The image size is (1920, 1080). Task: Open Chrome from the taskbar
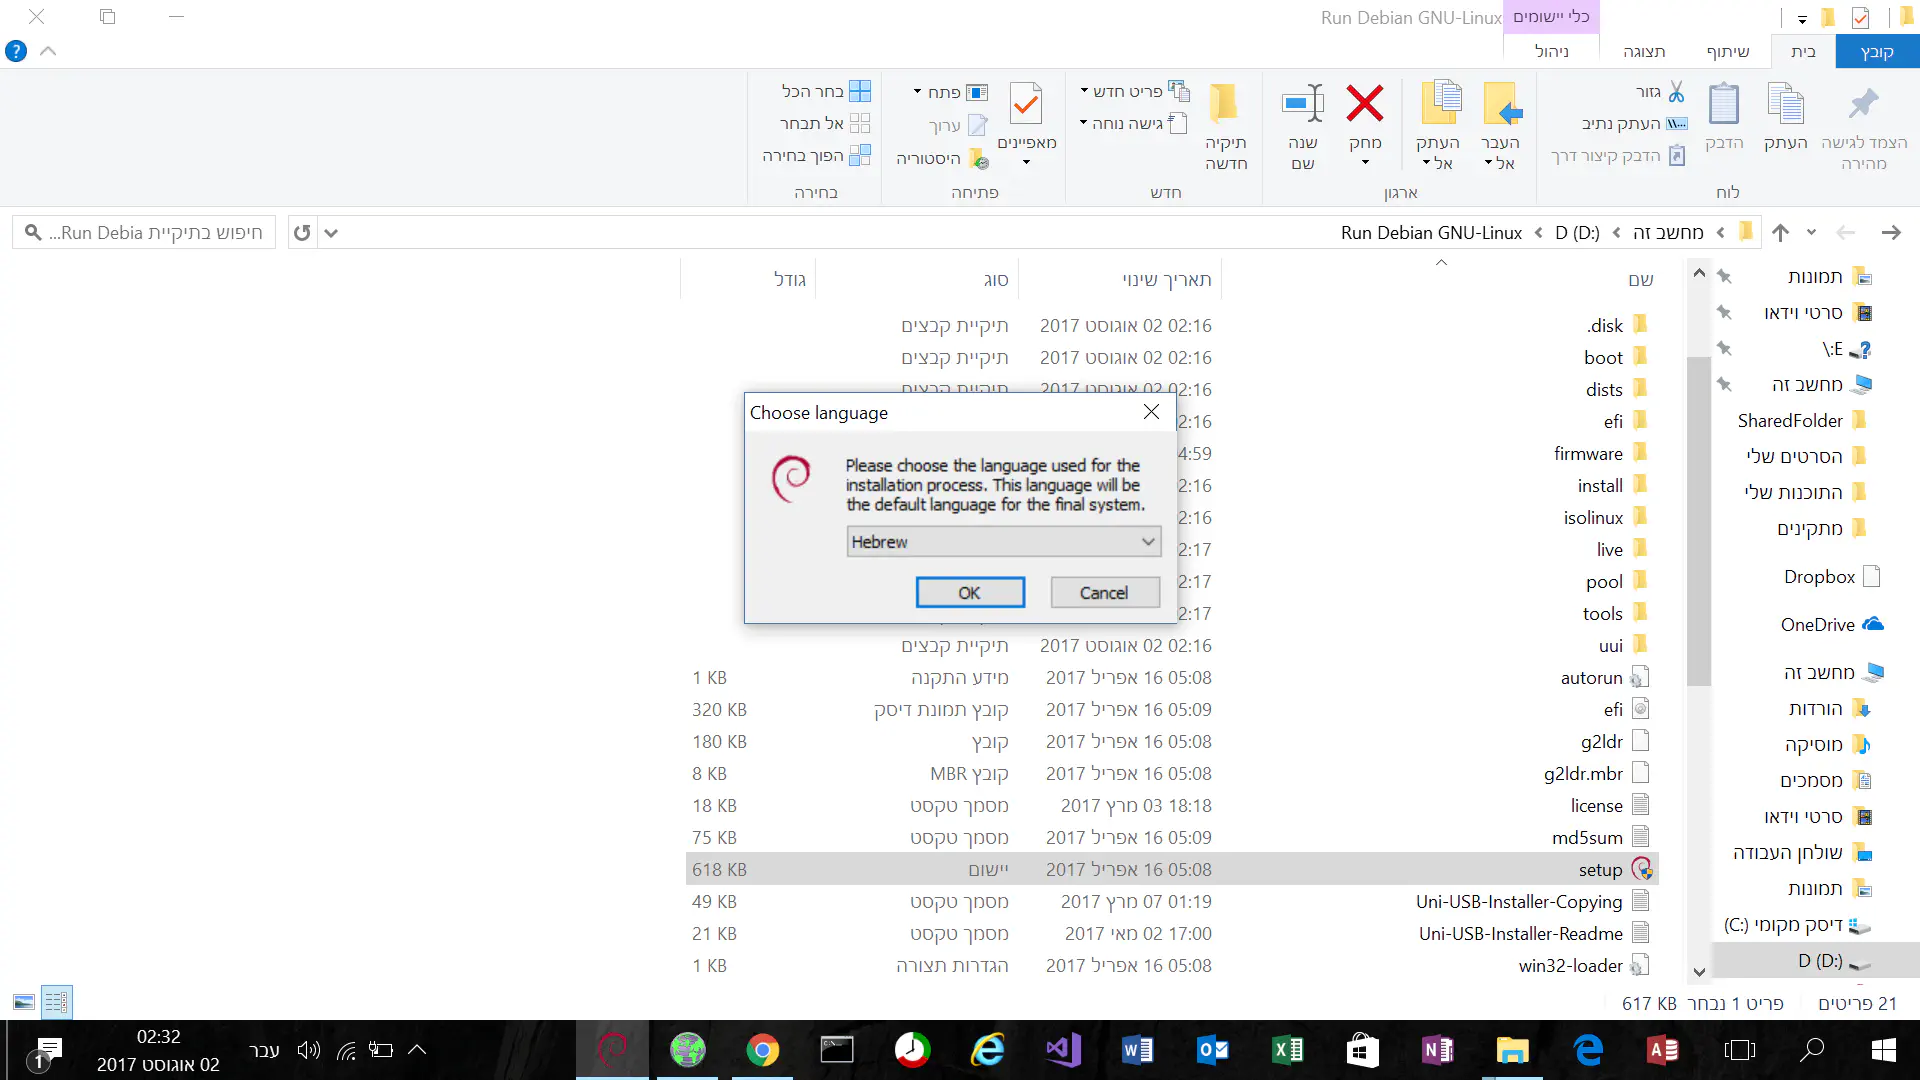(x=762, y=1050)
